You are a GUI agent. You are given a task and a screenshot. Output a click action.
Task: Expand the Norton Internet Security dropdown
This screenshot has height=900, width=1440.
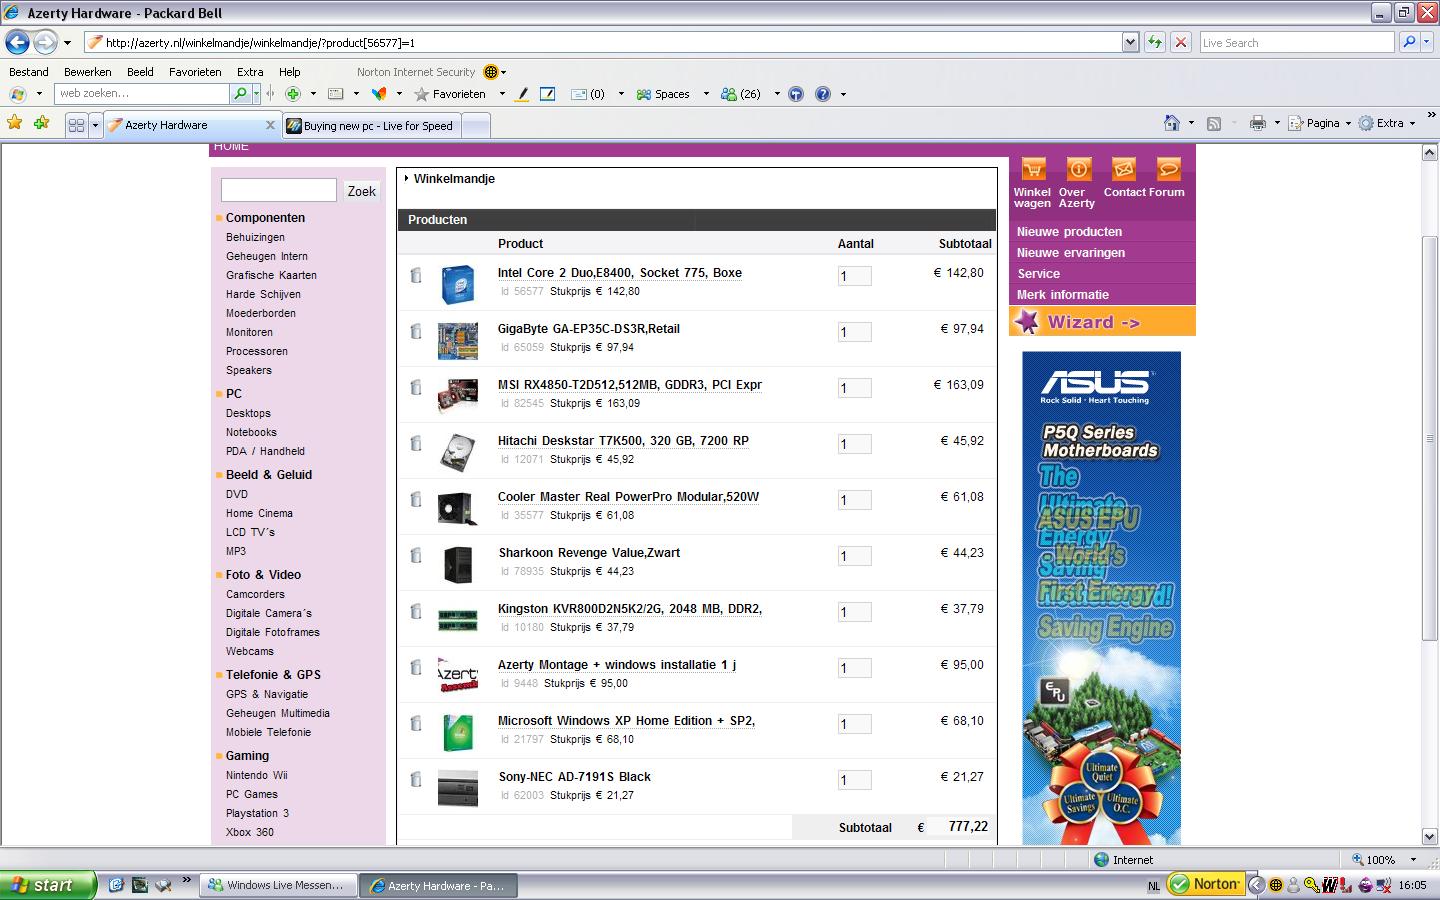click(x=503, y=72)
